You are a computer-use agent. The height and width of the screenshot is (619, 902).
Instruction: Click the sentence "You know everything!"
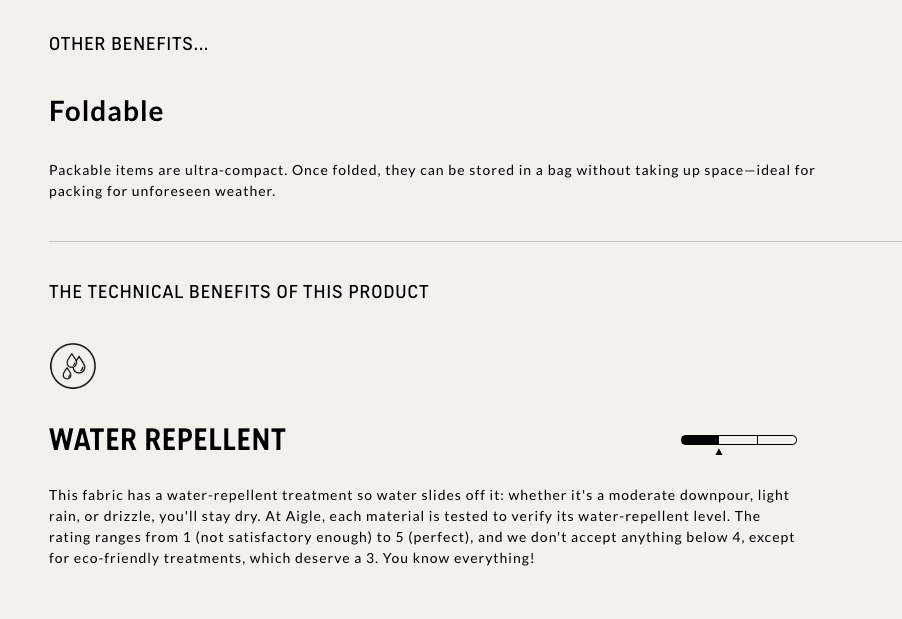point(458,558)
